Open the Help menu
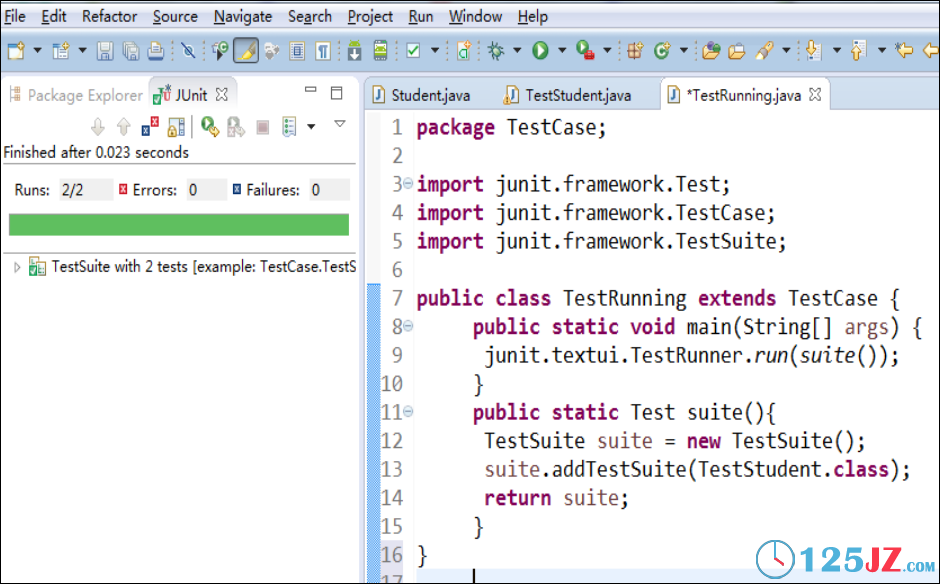 click(x=532, y=16)
